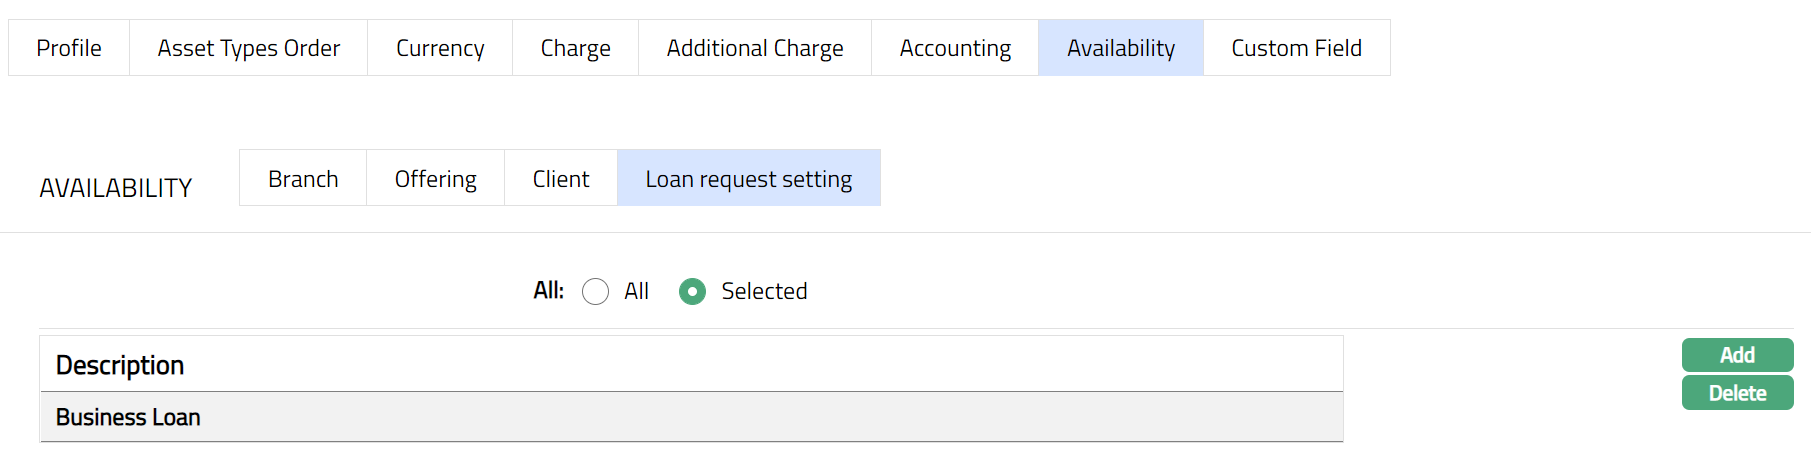Click the AVAILABILITY section heading
Screen dimensions: 1811x457
(x=116, y=188)
